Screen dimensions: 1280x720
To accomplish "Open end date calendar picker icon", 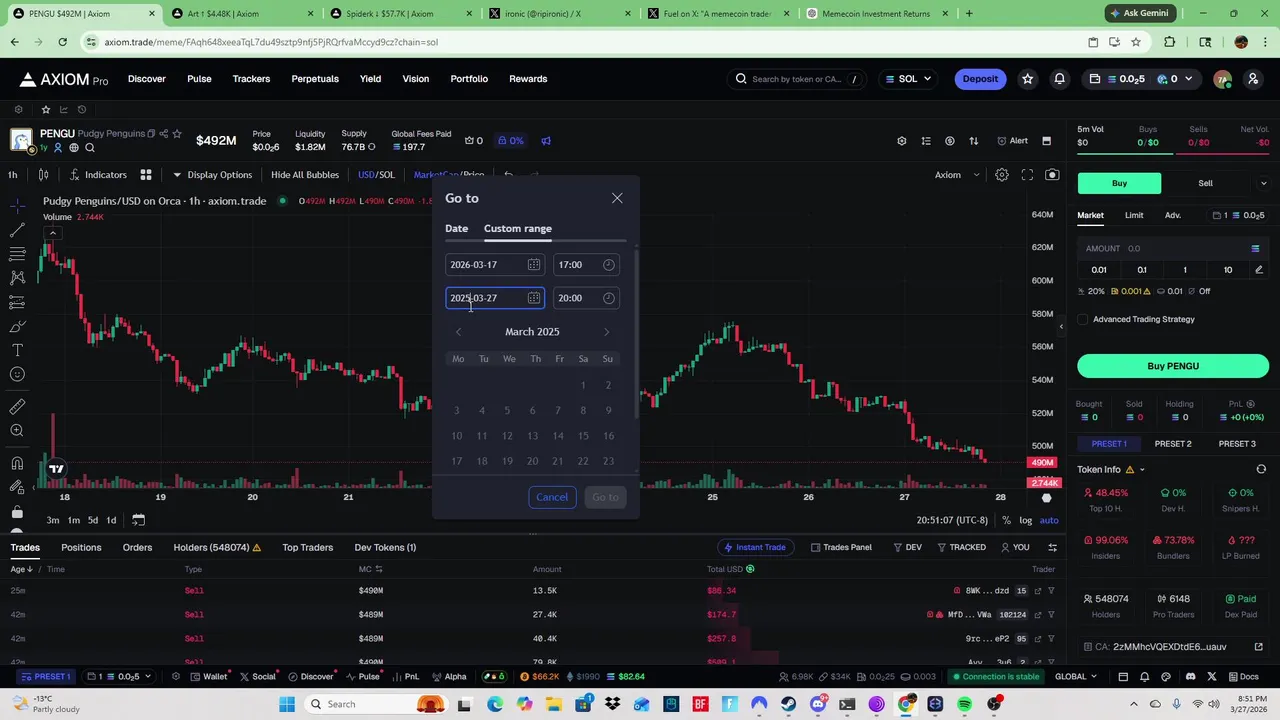I will click(534, 298).
